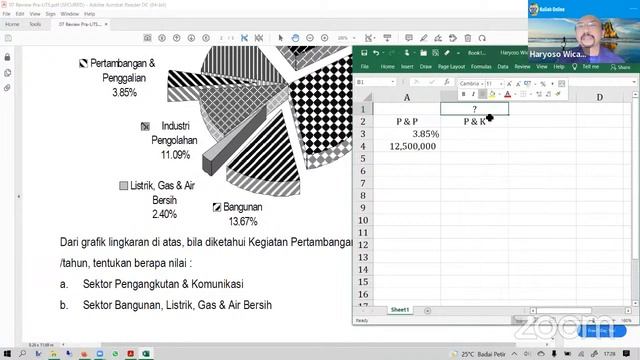Click Acrobat's horizontal scrollbar
Viewport: 640px width, 360px height.
tap(308, 345)
